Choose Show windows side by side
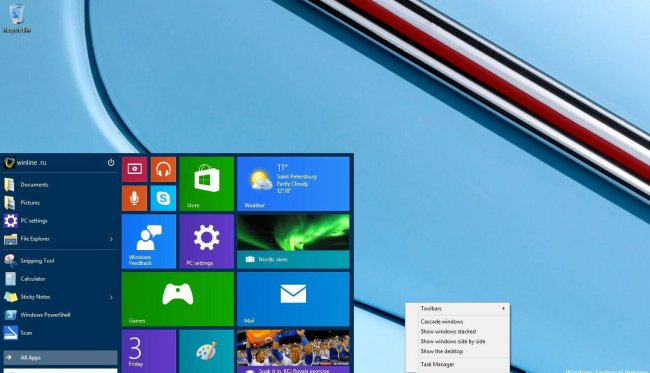This screenshot has height=373, width=650. (x=458, y=342)
